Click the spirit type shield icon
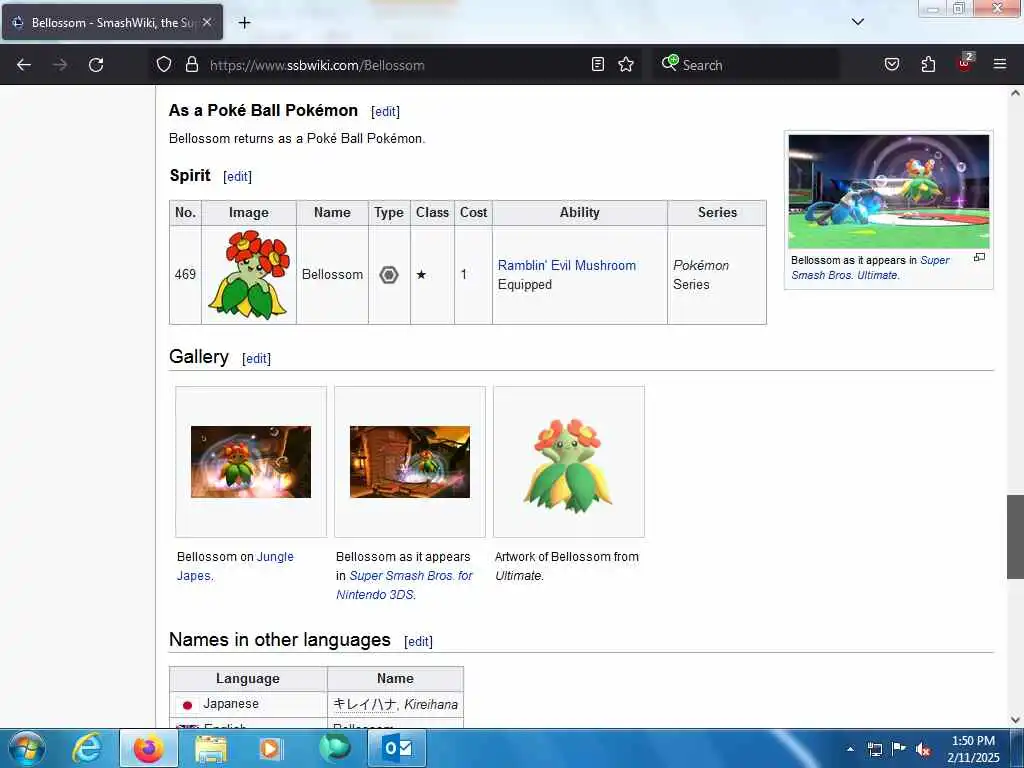 pos(389,275)
